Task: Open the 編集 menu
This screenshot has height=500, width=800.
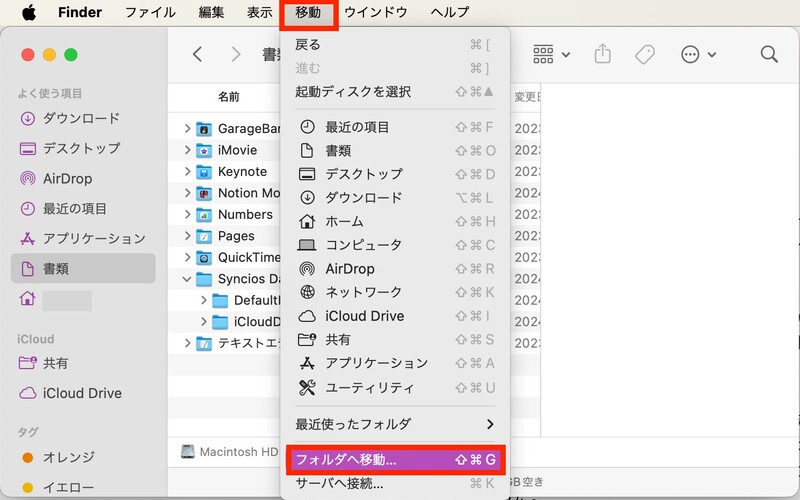Action: (211, 12)
